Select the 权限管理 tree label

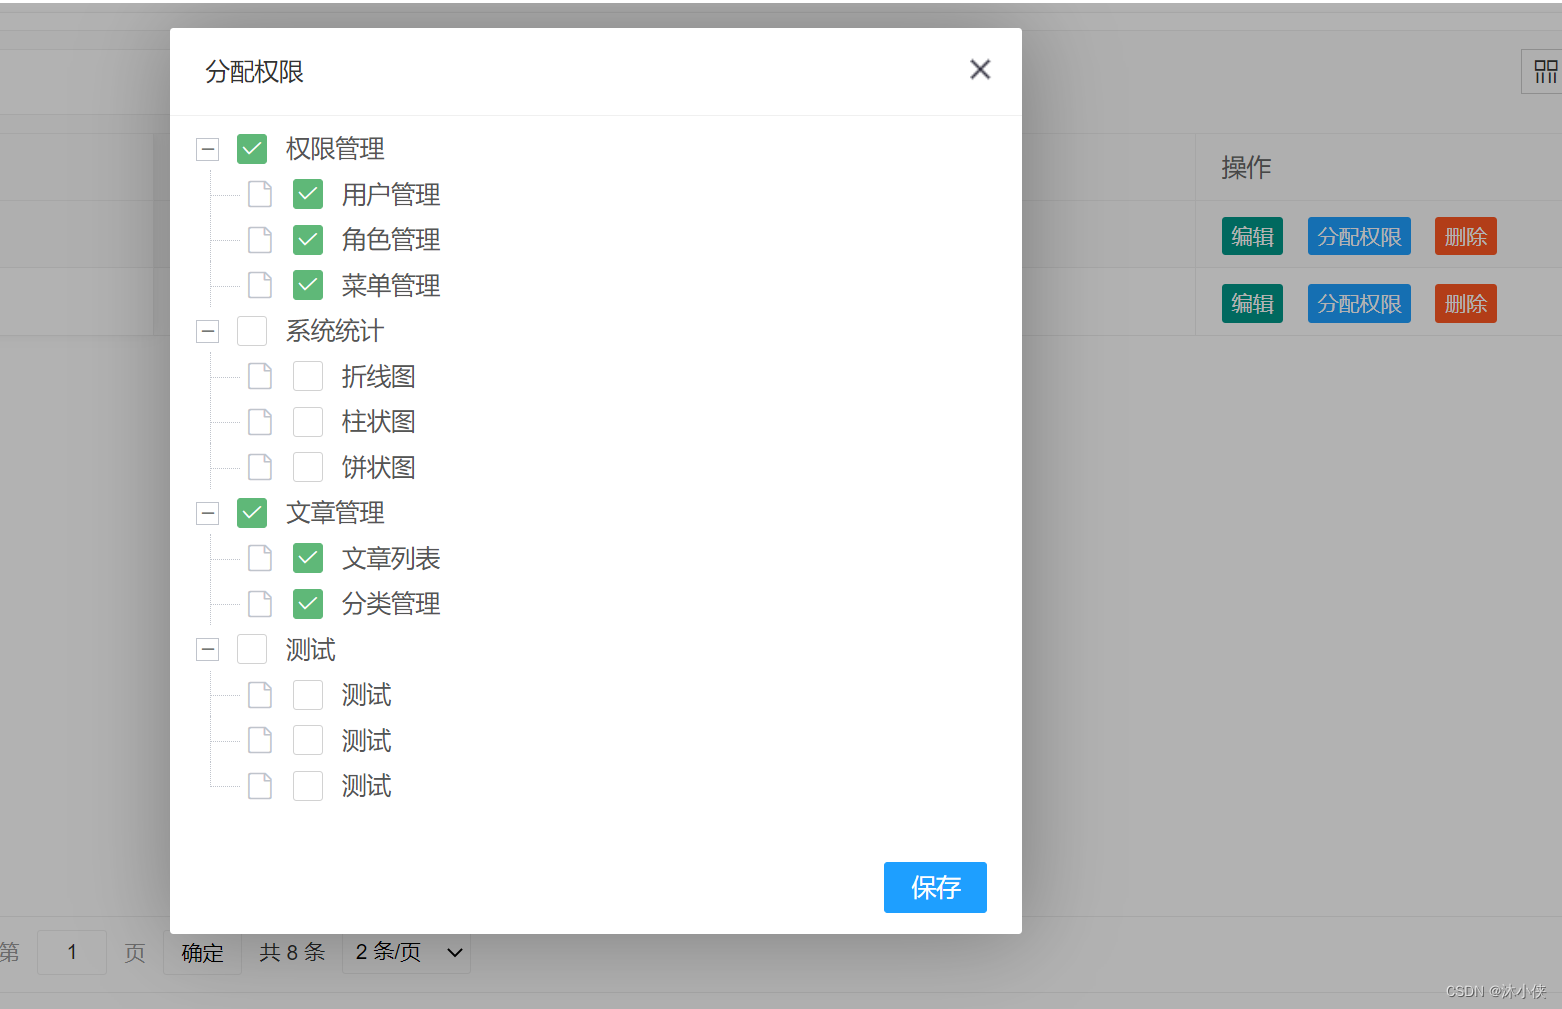coord(335,149)
